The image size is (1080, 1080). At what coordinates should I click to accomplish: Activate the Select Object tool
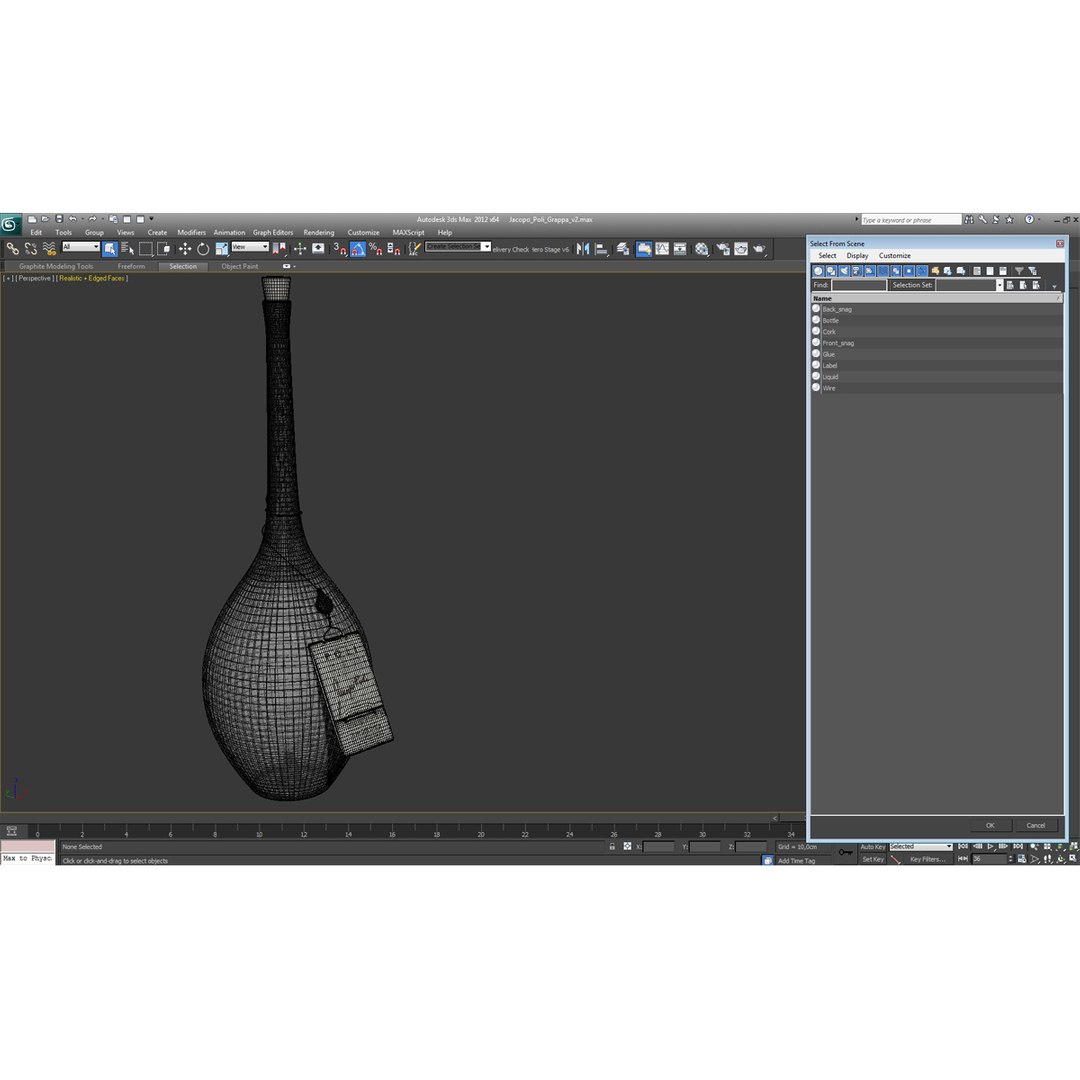[110, 249]
